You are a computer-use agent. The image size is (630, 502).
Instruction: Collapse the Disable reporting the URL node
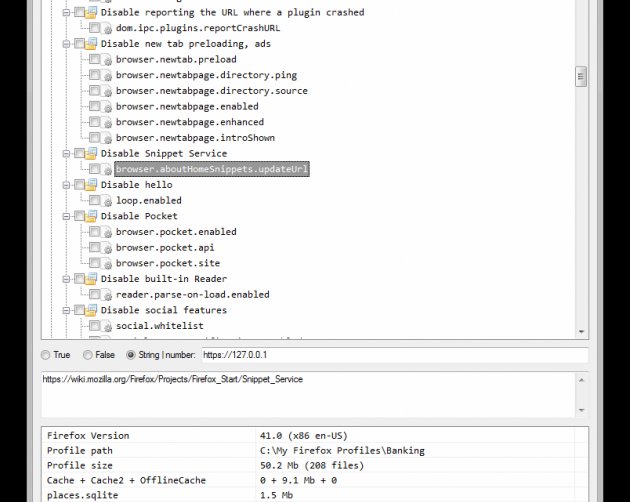click(66, 12)
